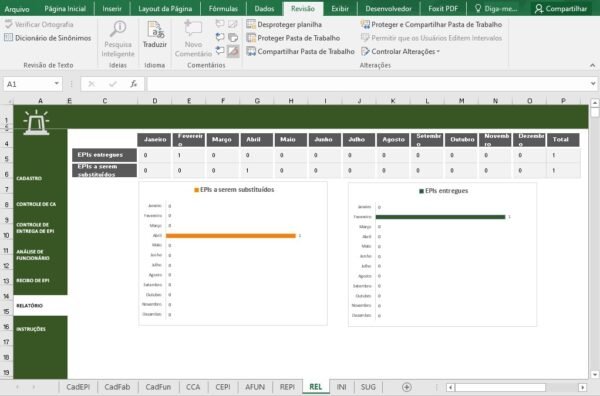This screenshot has width=600, height=396.
Task: Open the Arquivo menu
Action: pyautogui.click(x=17, y=8)
